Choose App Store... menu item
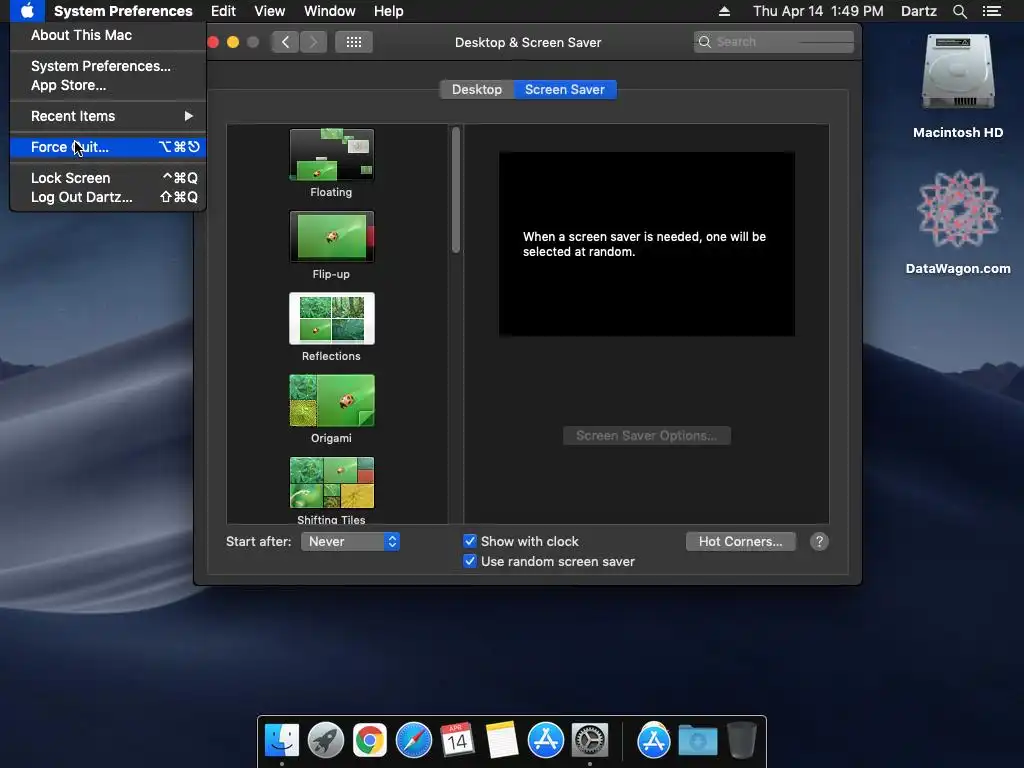 [x=108, y=85]
